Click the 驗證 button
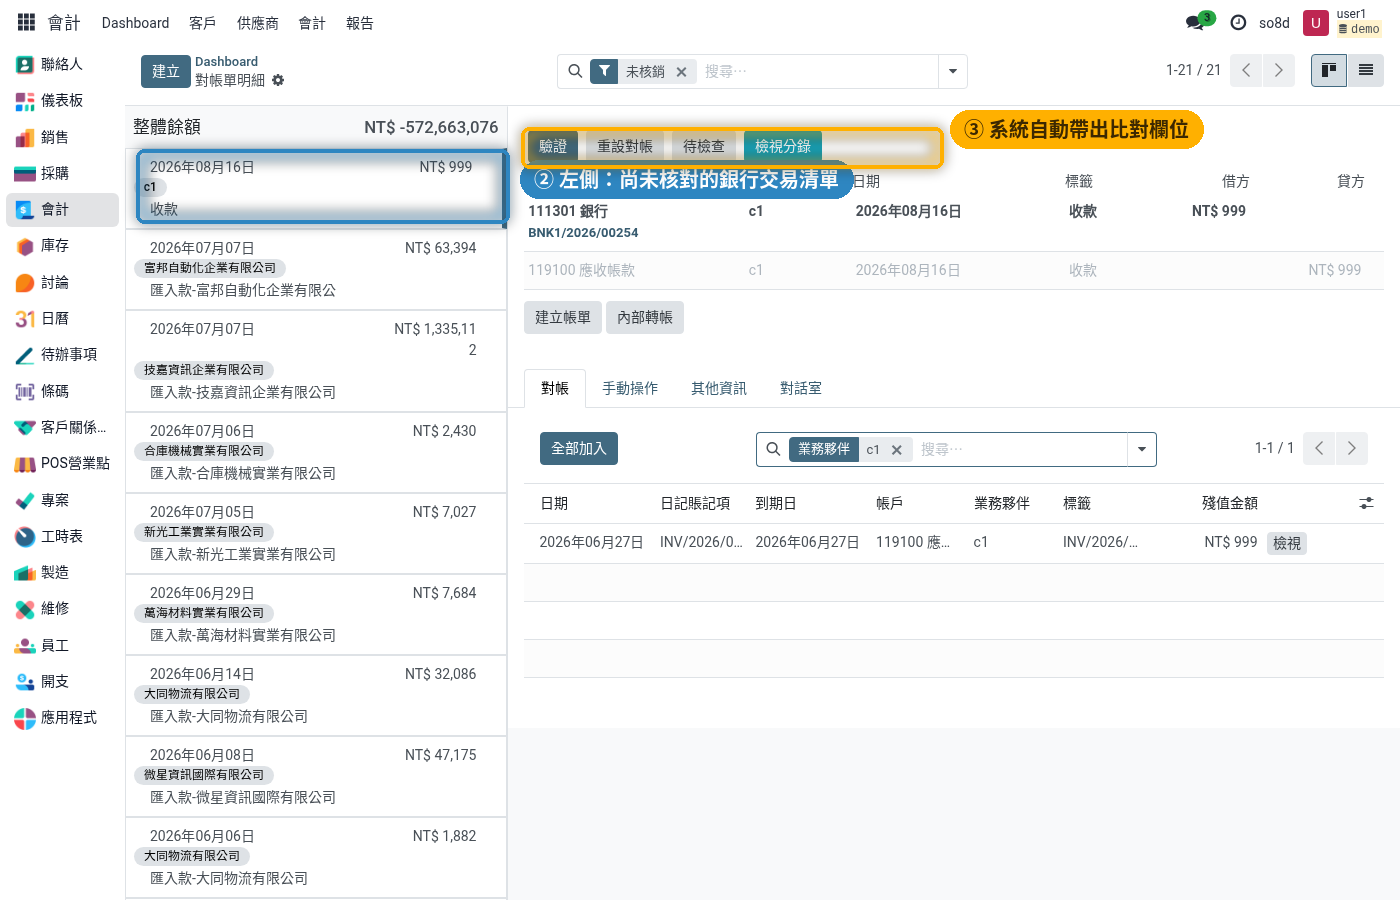 (x=553, y=146)
